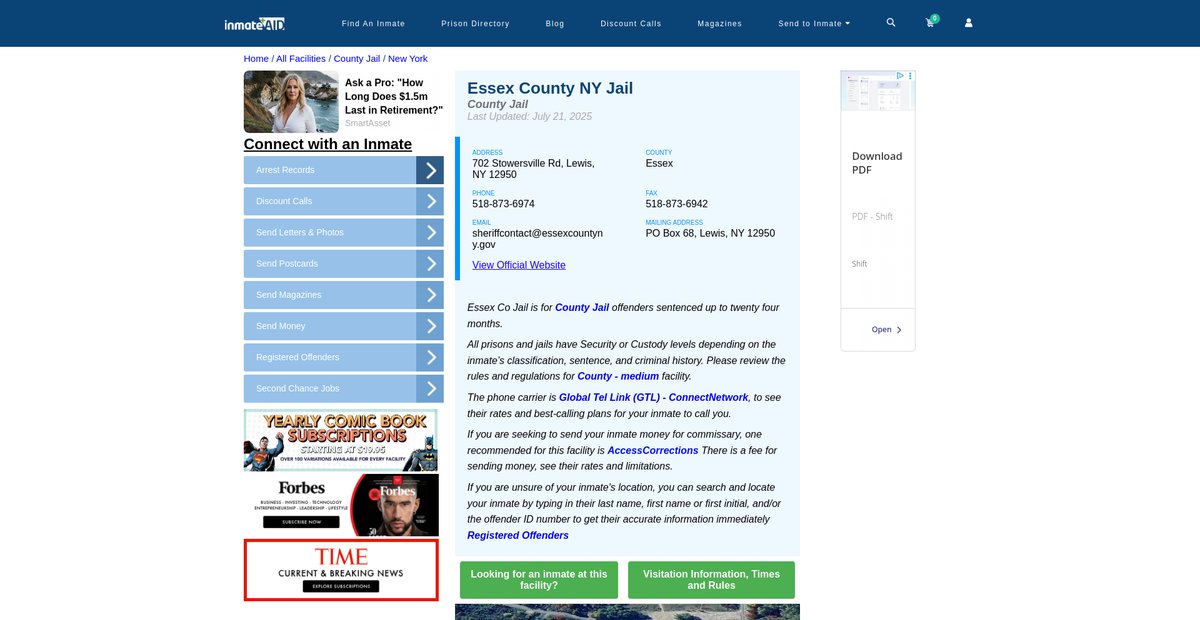Go to the Blog page
1200x620 pixels.
coord(555,23)
